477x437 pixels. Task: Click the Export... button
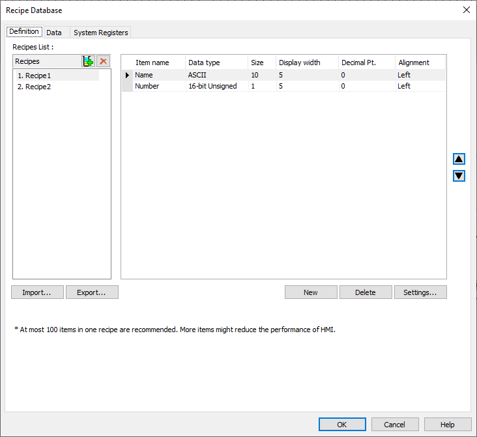(92, 292)
